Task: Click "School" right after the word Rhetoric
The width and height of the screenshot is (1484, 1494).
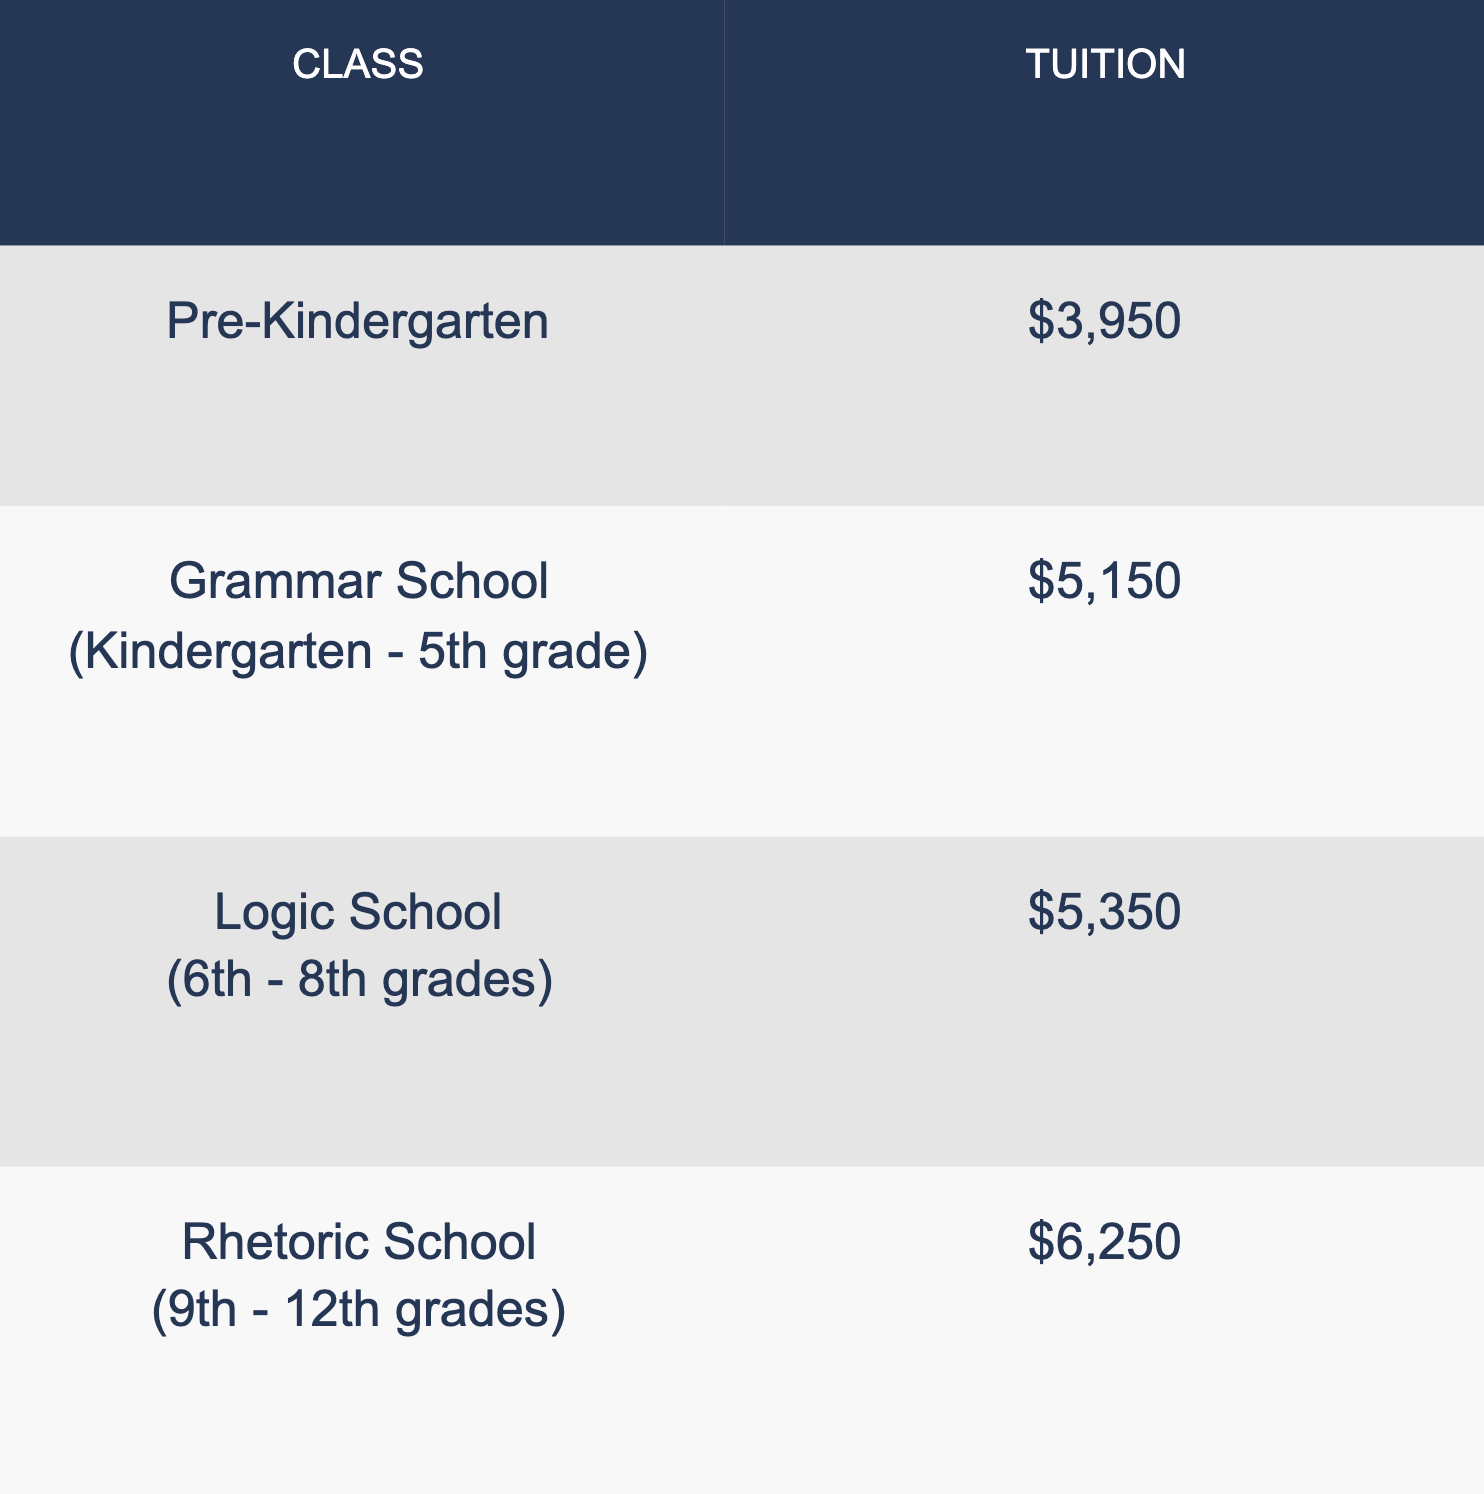Action: 460,1243
